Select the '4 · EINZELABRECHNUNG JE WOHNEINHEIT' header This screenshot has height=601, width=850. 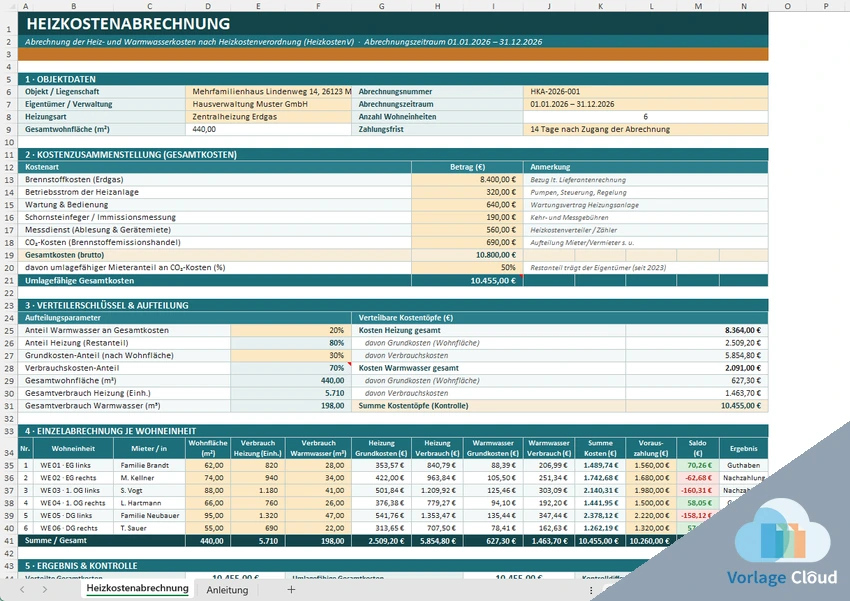pos(393,431)
